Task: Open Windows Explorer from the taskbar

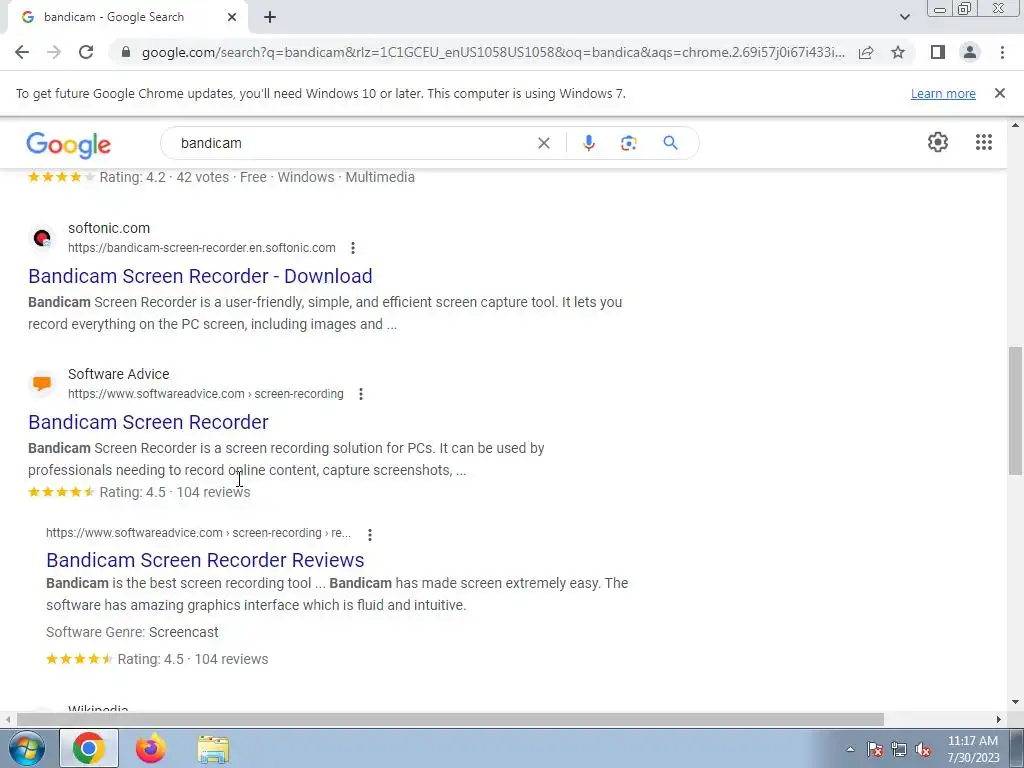Action: [214, 749]
